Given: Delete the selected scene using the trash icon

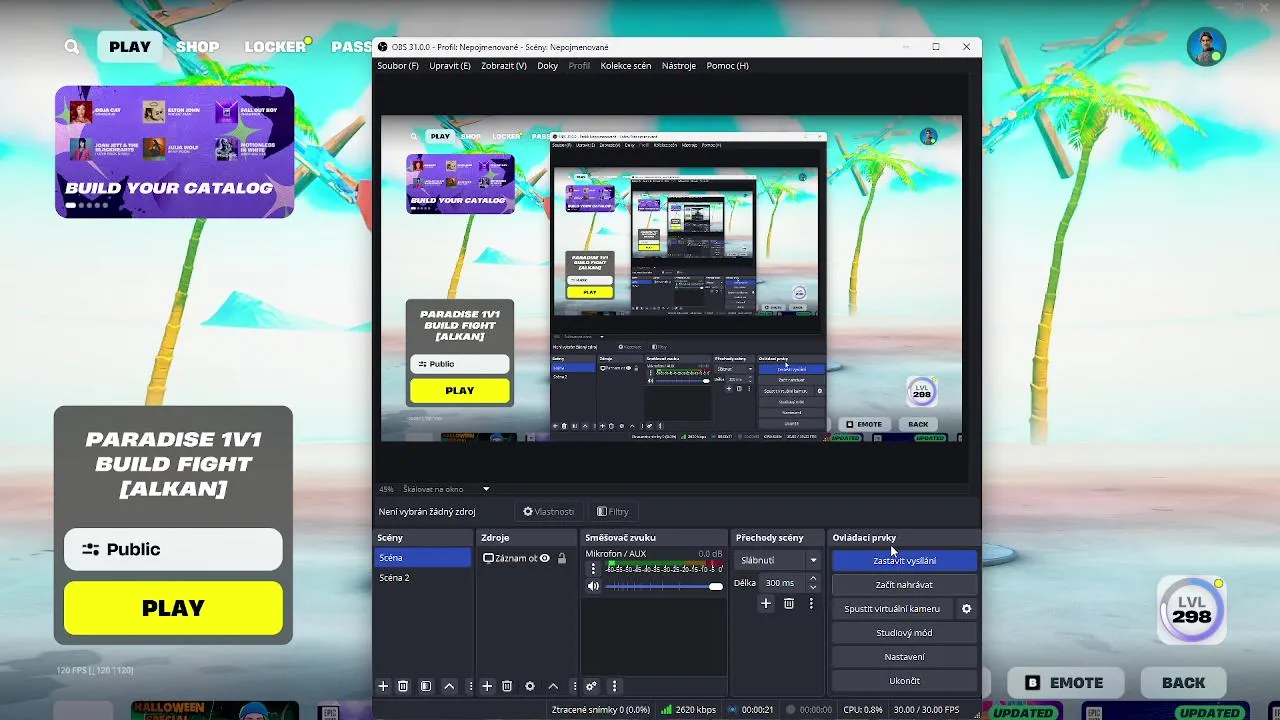Looking at the screenshot, I should click(403, 686).
